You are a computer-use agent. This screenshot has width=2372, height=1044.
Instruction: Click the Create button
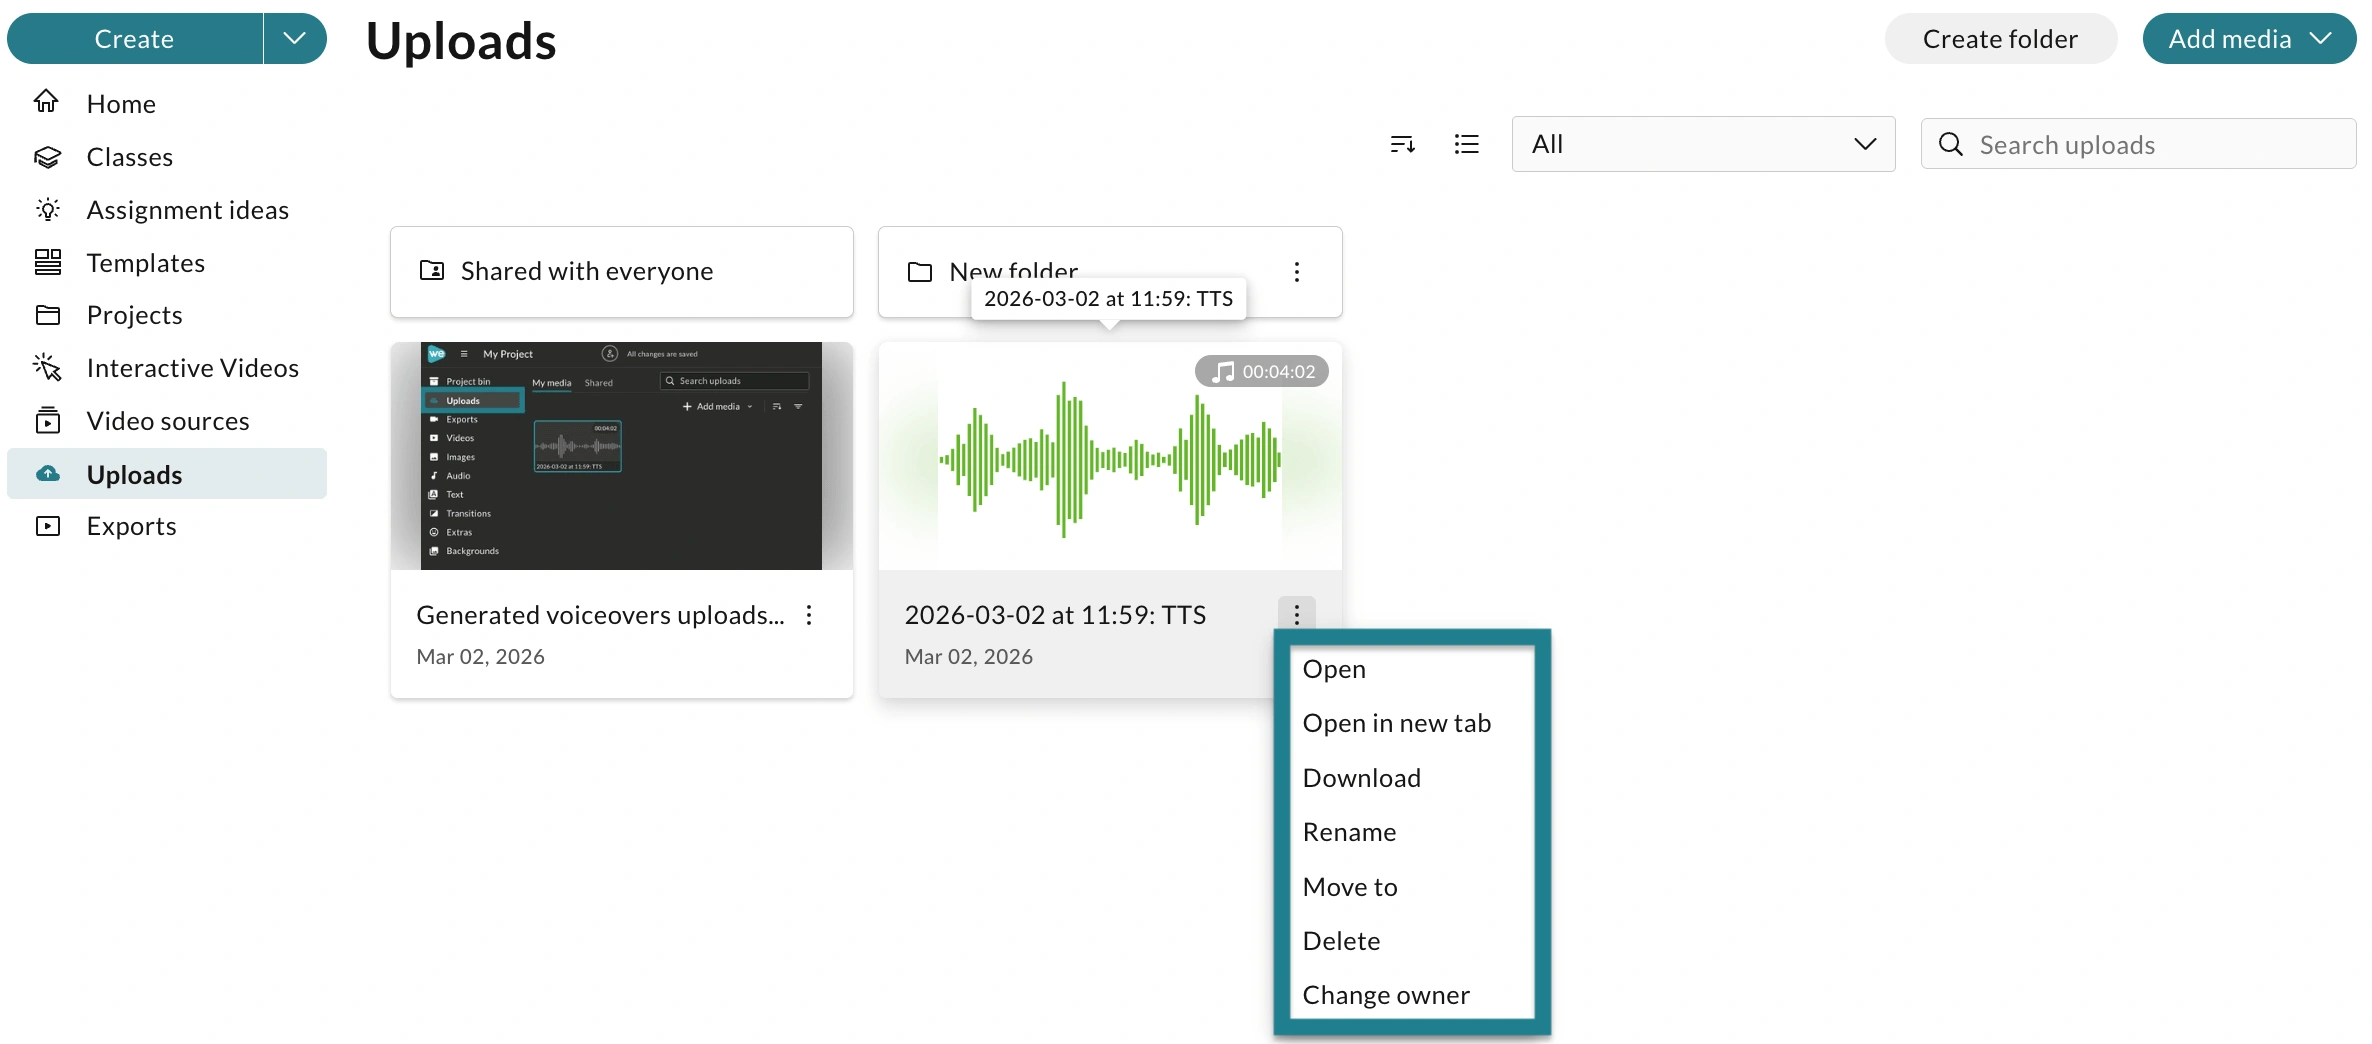[135, 38]
